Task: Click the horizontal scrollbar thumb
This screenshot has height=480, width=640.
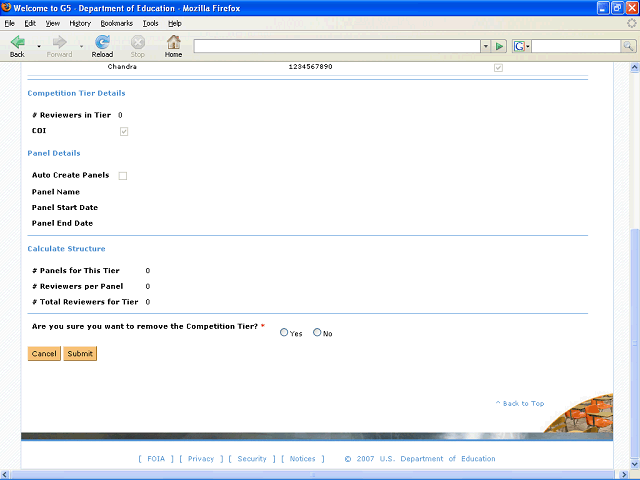Action: [313, 475]
